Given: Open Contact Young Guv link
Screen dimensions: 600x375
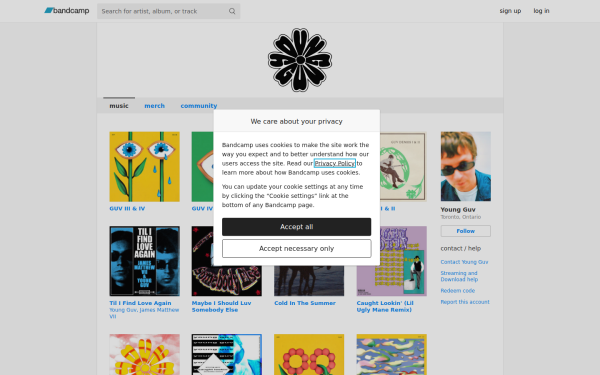Looking at the screenshot, I should [464, 262].
